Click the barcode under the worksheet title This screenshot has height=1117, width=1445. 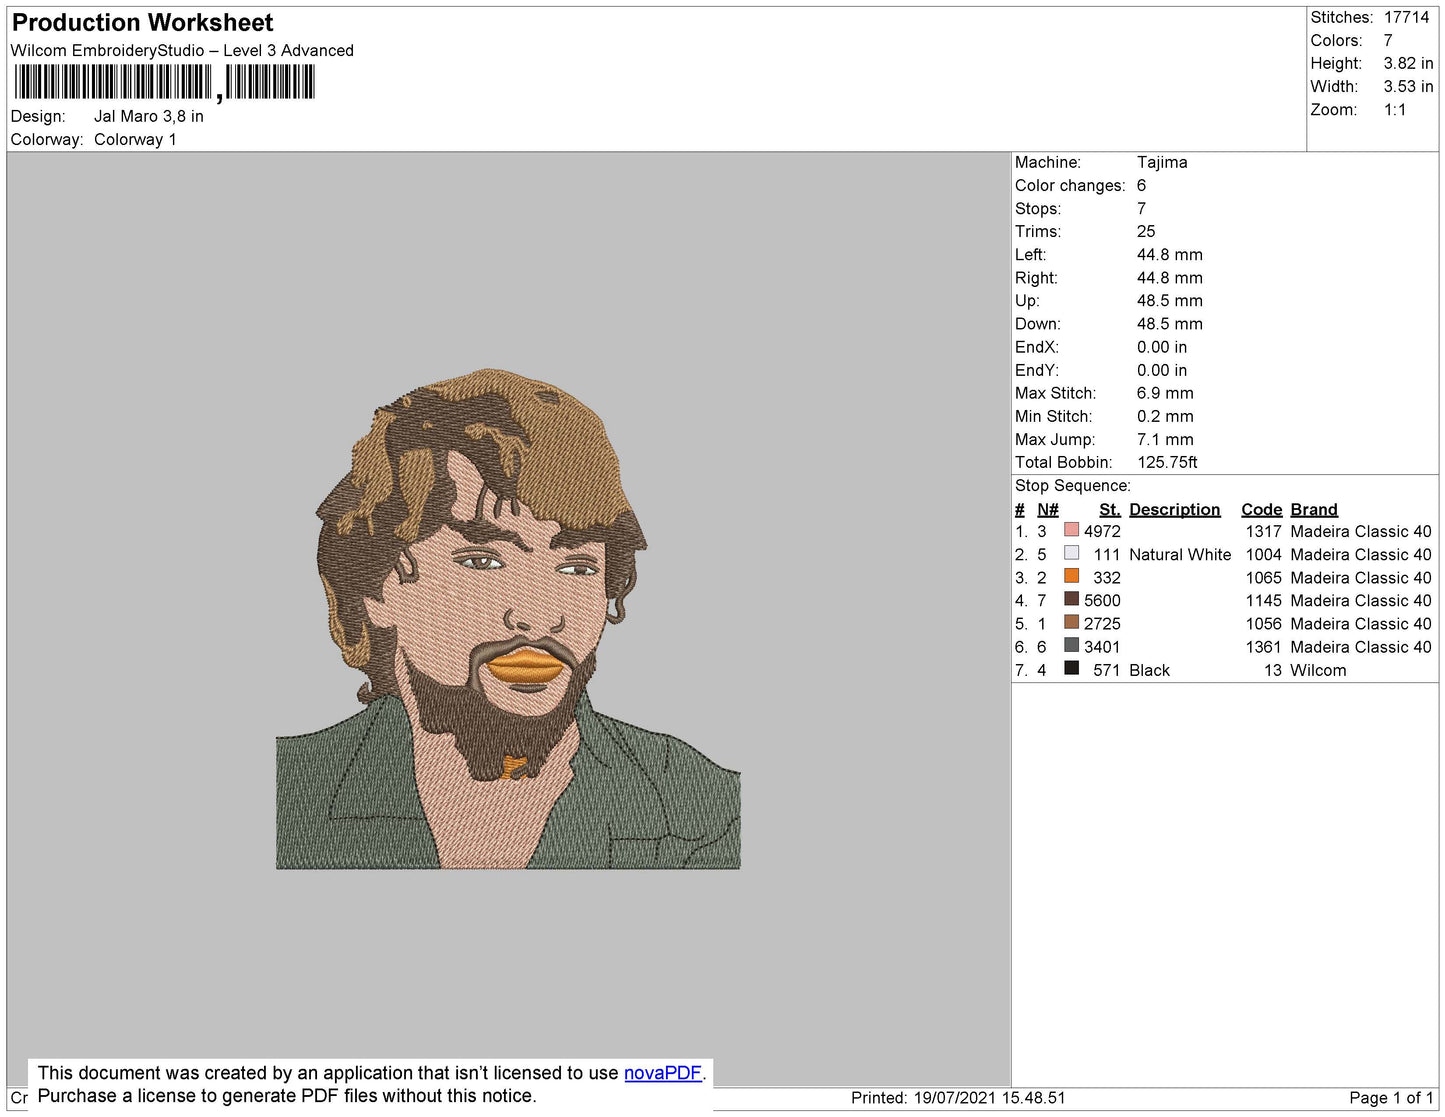coord(164,82)
